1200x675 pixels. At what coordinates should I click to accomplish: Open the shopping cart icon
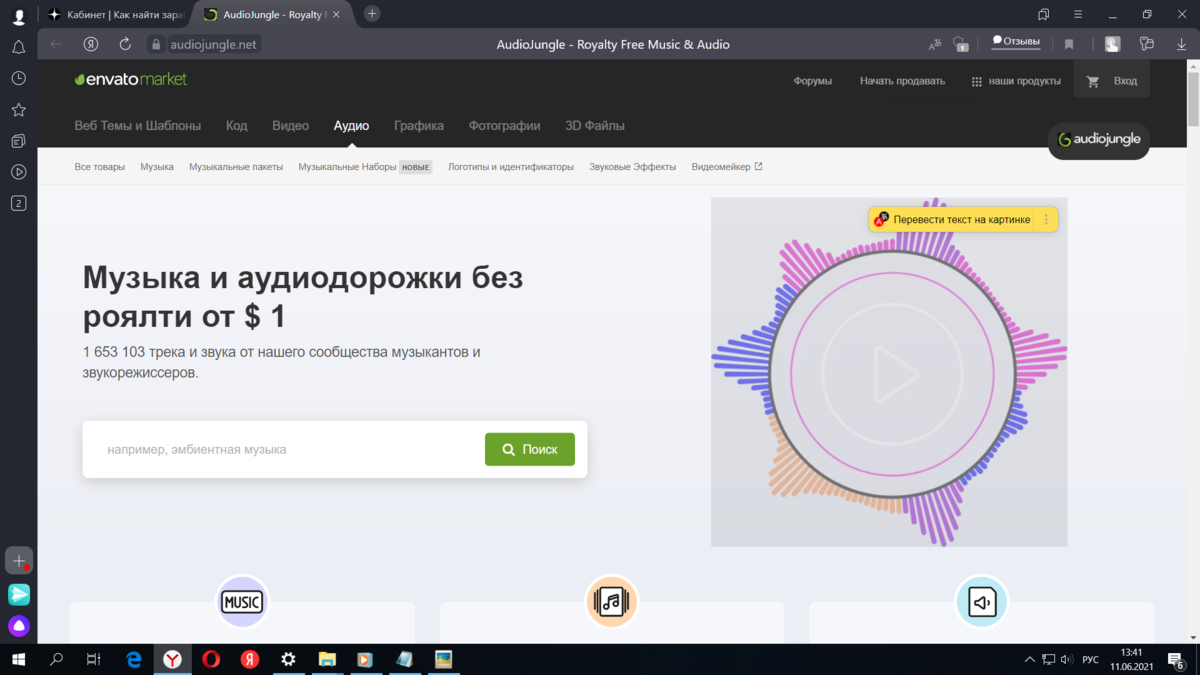(1093, 81)
